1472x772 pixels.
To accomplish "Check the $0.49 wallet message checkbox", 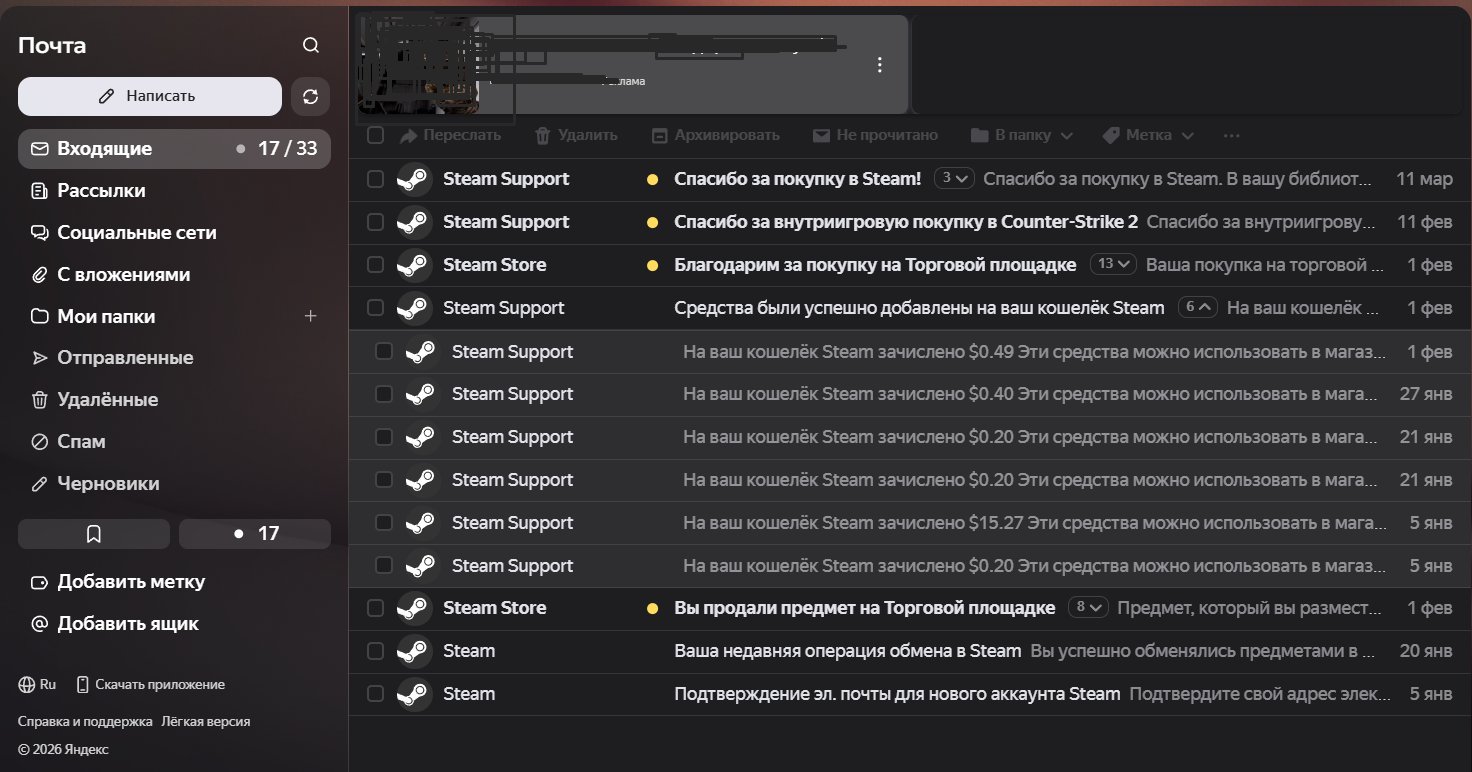I will 383,351.
